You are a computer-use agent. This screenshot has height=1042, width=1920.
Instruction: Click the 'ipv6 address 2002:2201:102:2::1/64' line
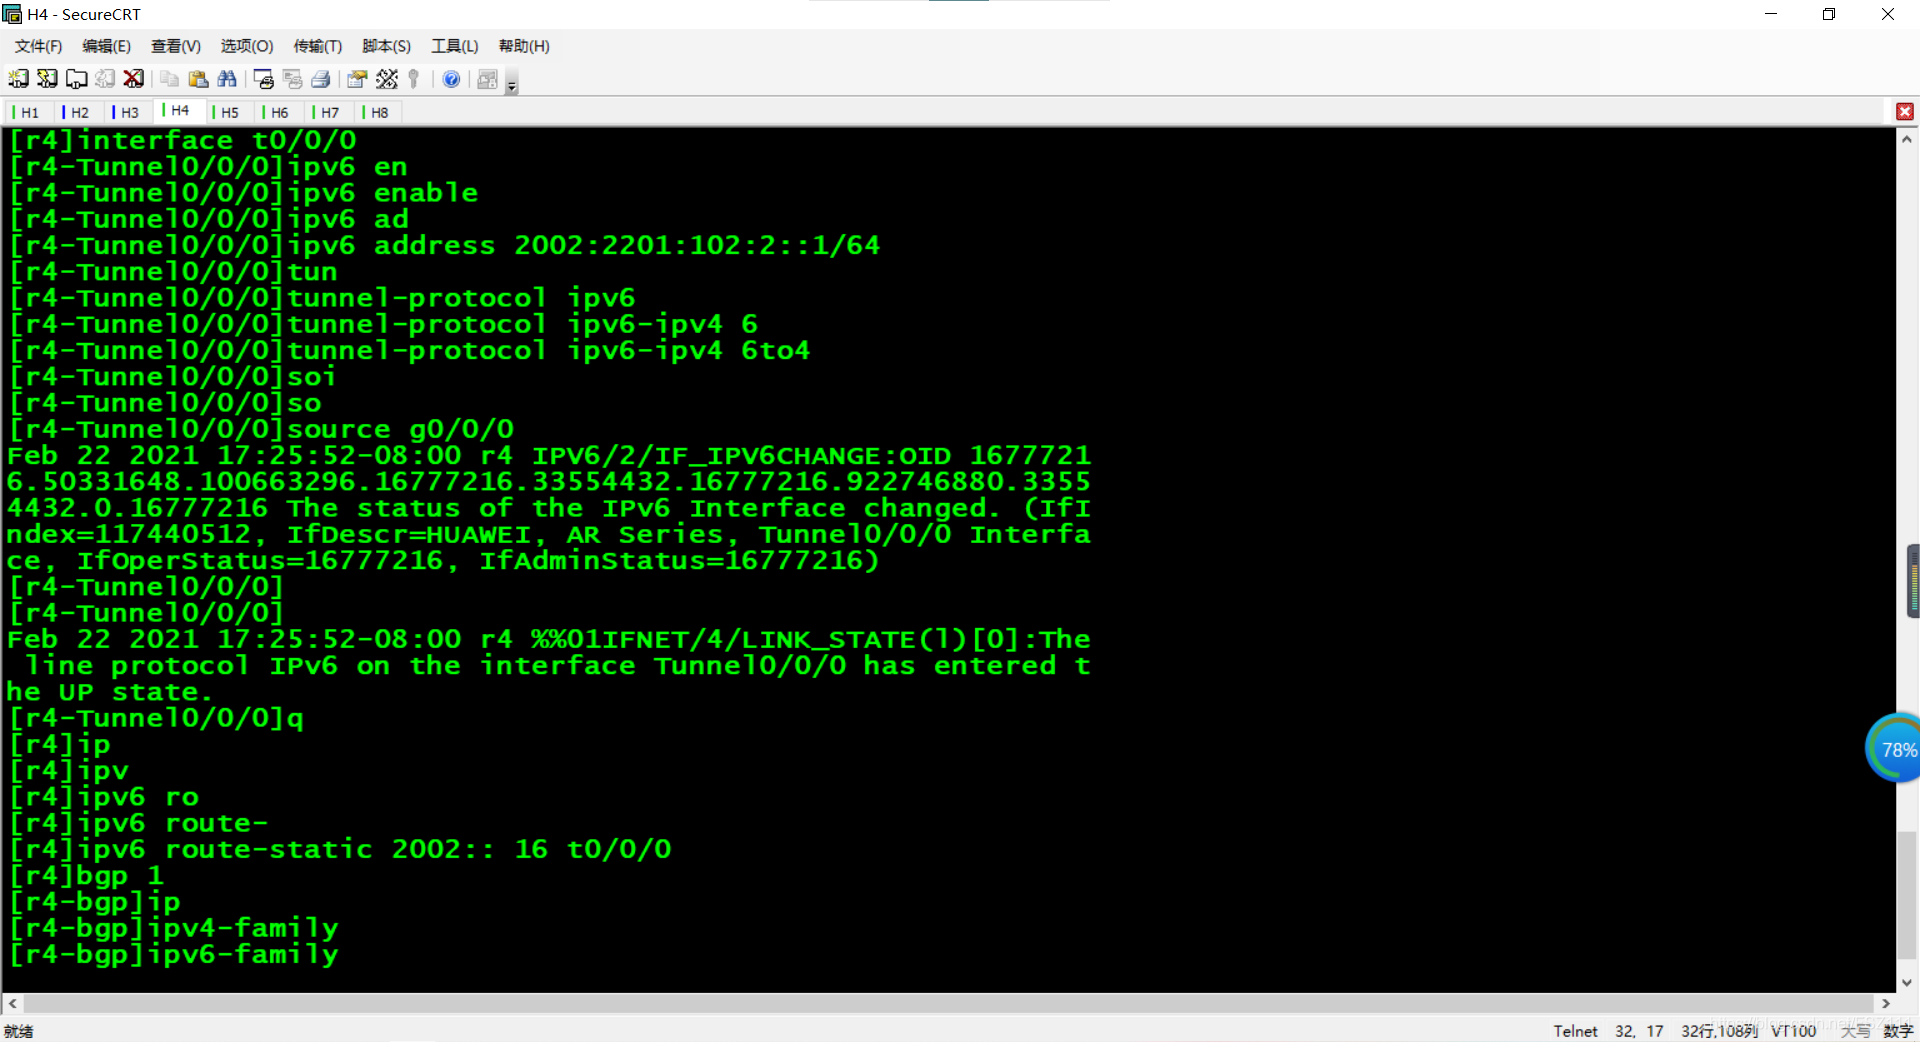[x=445, y=246]
